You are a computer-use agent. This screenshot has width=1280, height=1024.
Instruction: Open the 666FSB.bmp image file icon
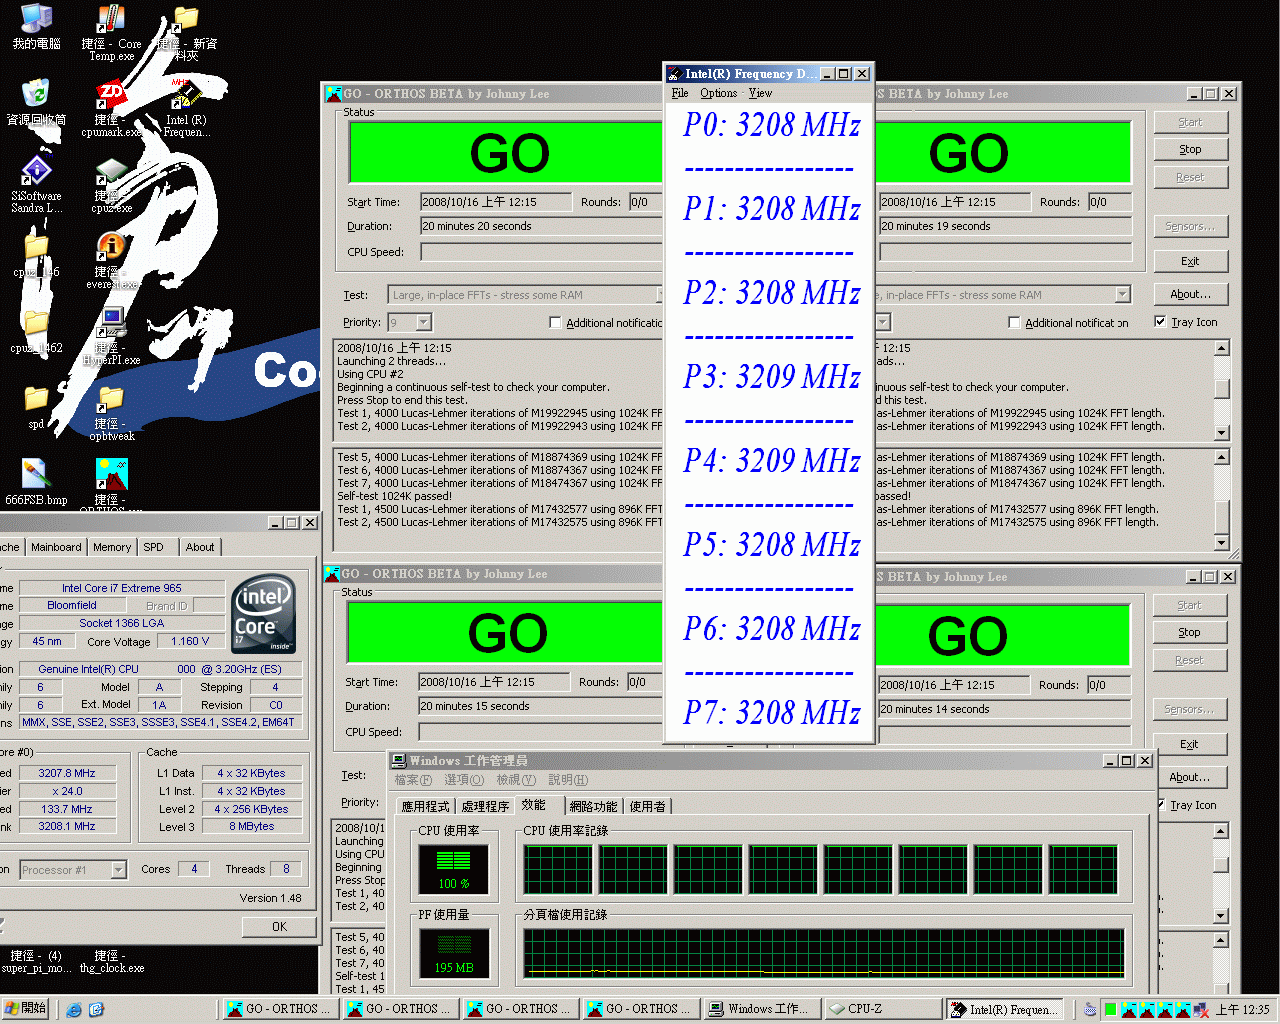[x=36, y=474]
